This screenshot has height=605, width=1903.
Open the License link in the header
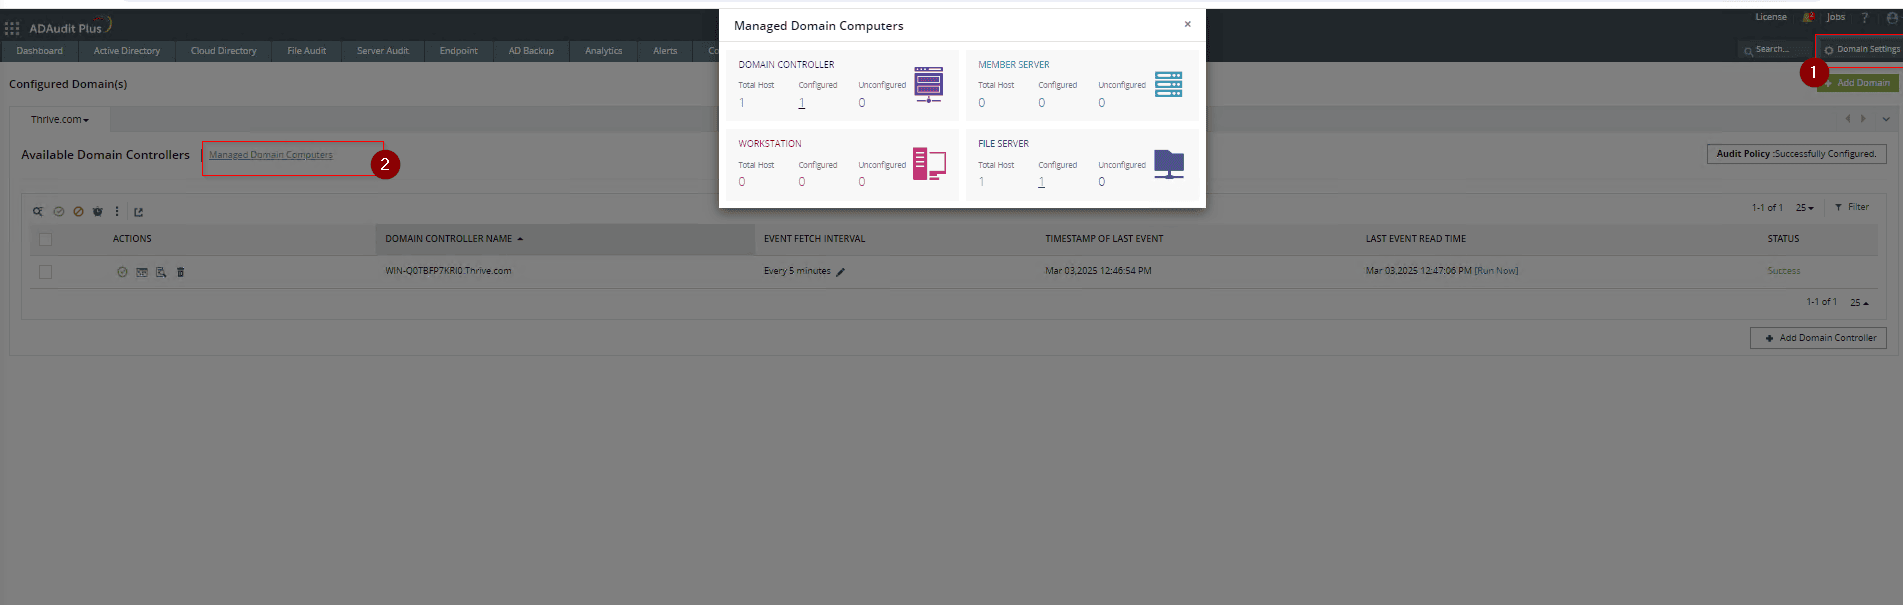pos(1771,17)
